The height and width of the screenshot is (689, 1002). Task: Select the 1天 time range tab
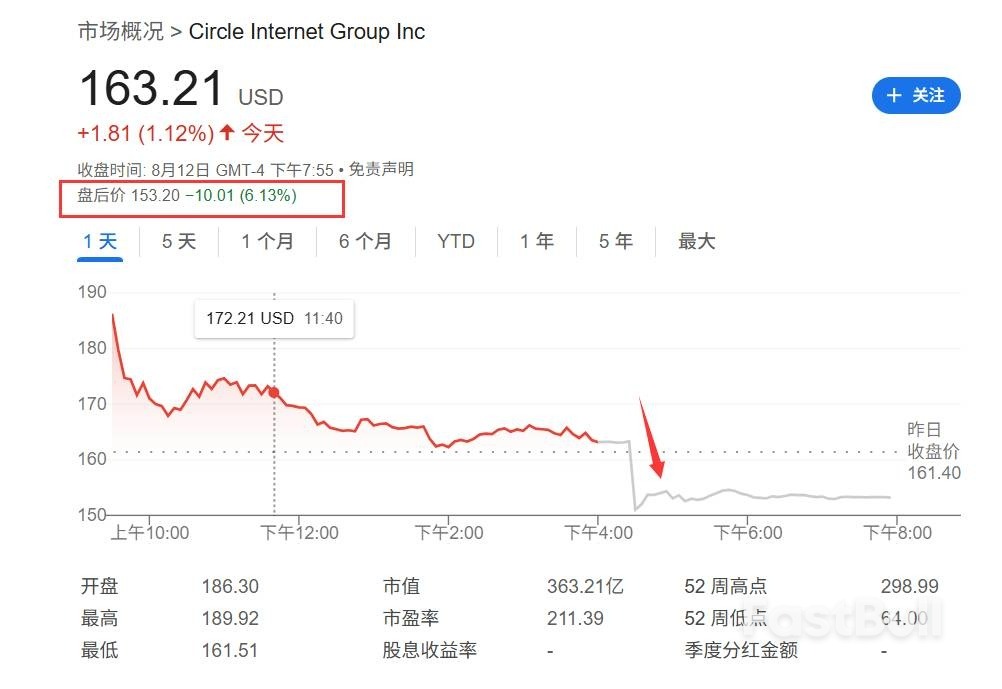point(98,240)
